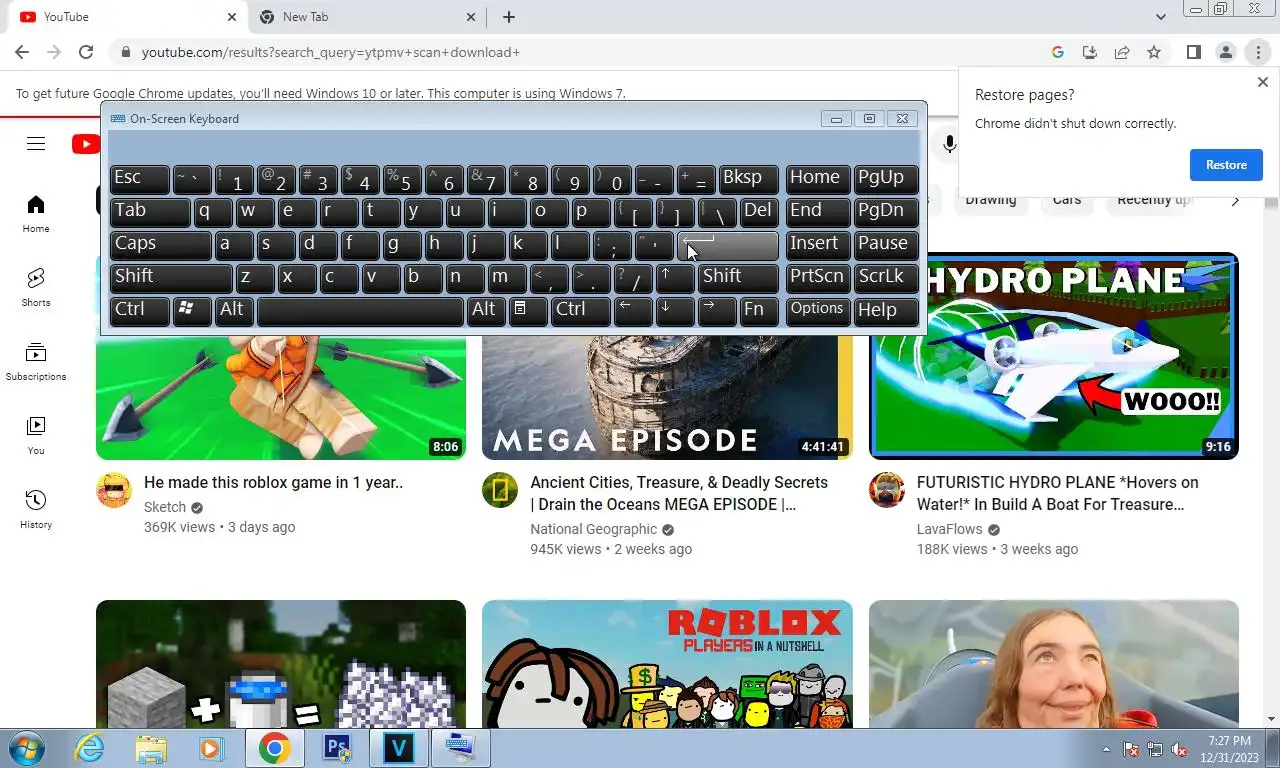Click Help key on On-Screen Keyboard
The image size is (1280, 768).
point(886,311)
